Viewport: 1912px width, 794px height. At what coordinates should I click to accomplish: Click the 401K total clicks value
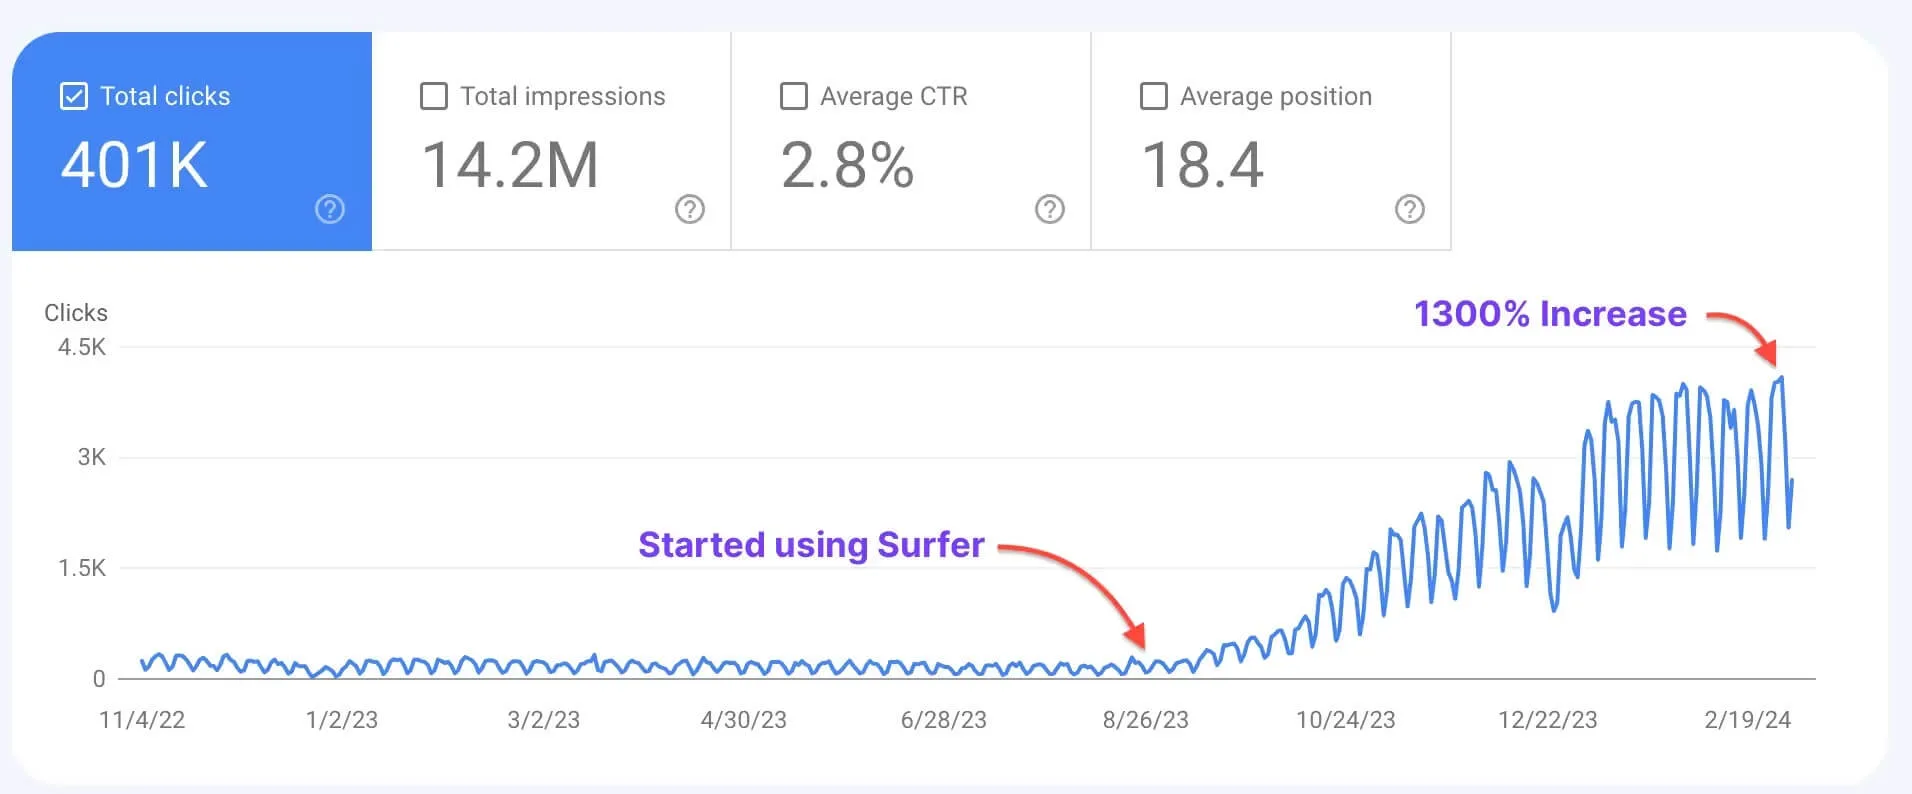click(x=135, y=165)
